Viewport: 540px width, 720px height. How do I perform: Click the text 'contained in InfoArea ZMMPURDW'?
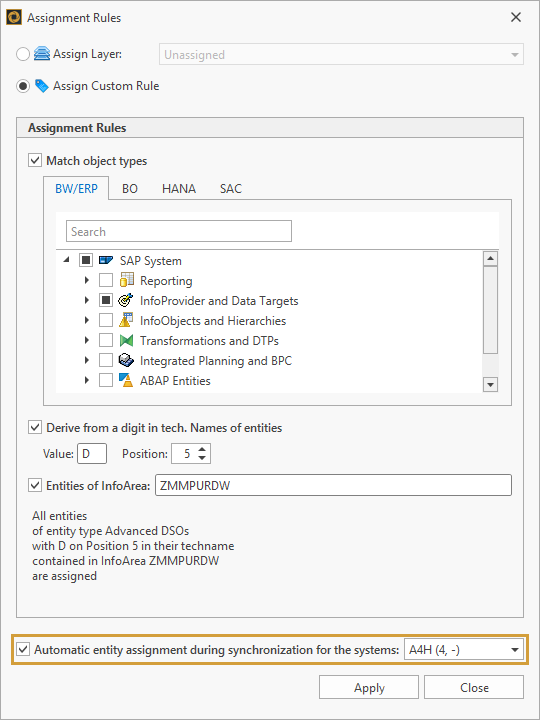click(x=125, y=561)
